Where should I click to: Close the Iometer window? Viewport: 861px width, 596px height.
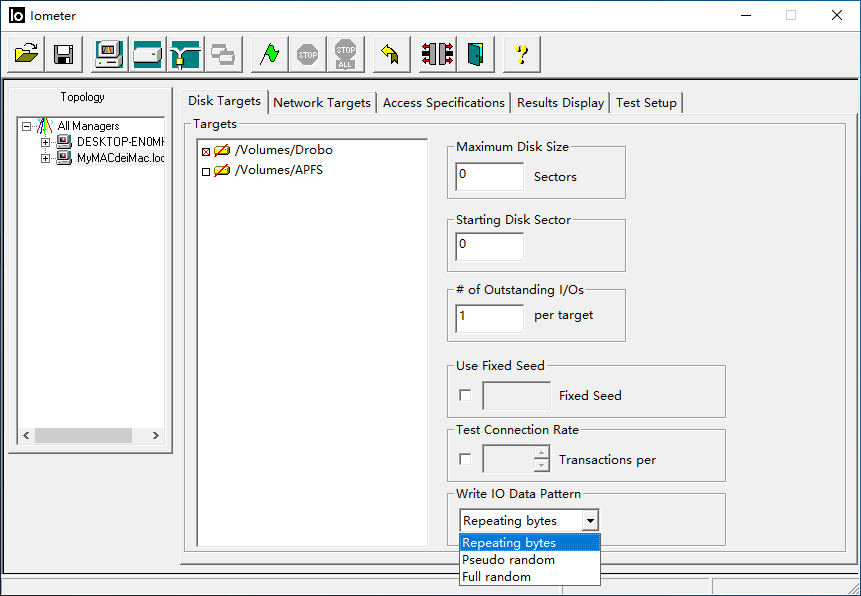(x=836, y=15)
